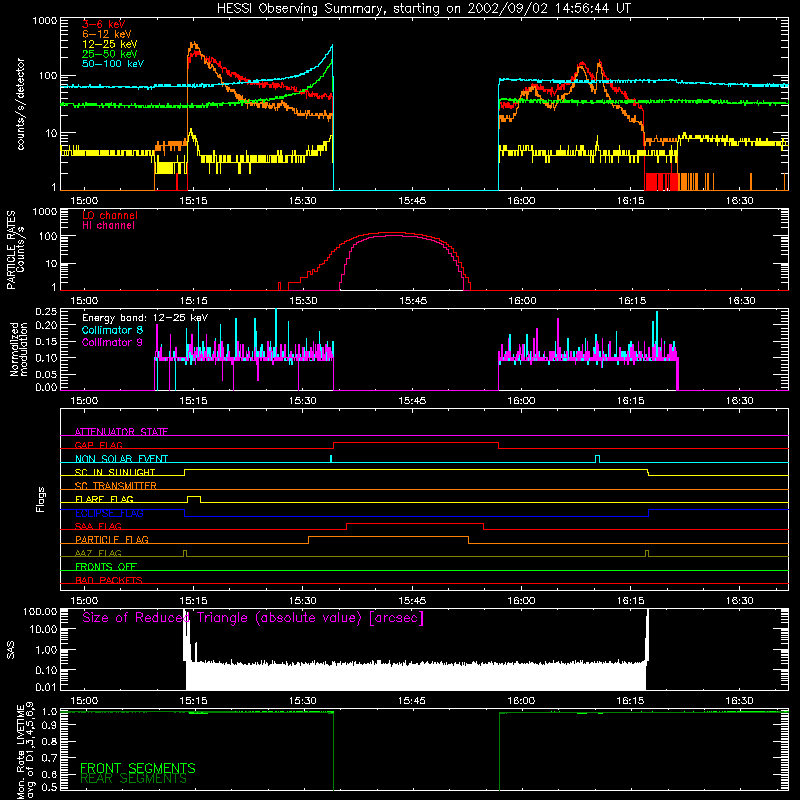Click the FRONTS OFF flag label
Image resolution: width=800 pixels, height=800 pixels.
[106, 567]
